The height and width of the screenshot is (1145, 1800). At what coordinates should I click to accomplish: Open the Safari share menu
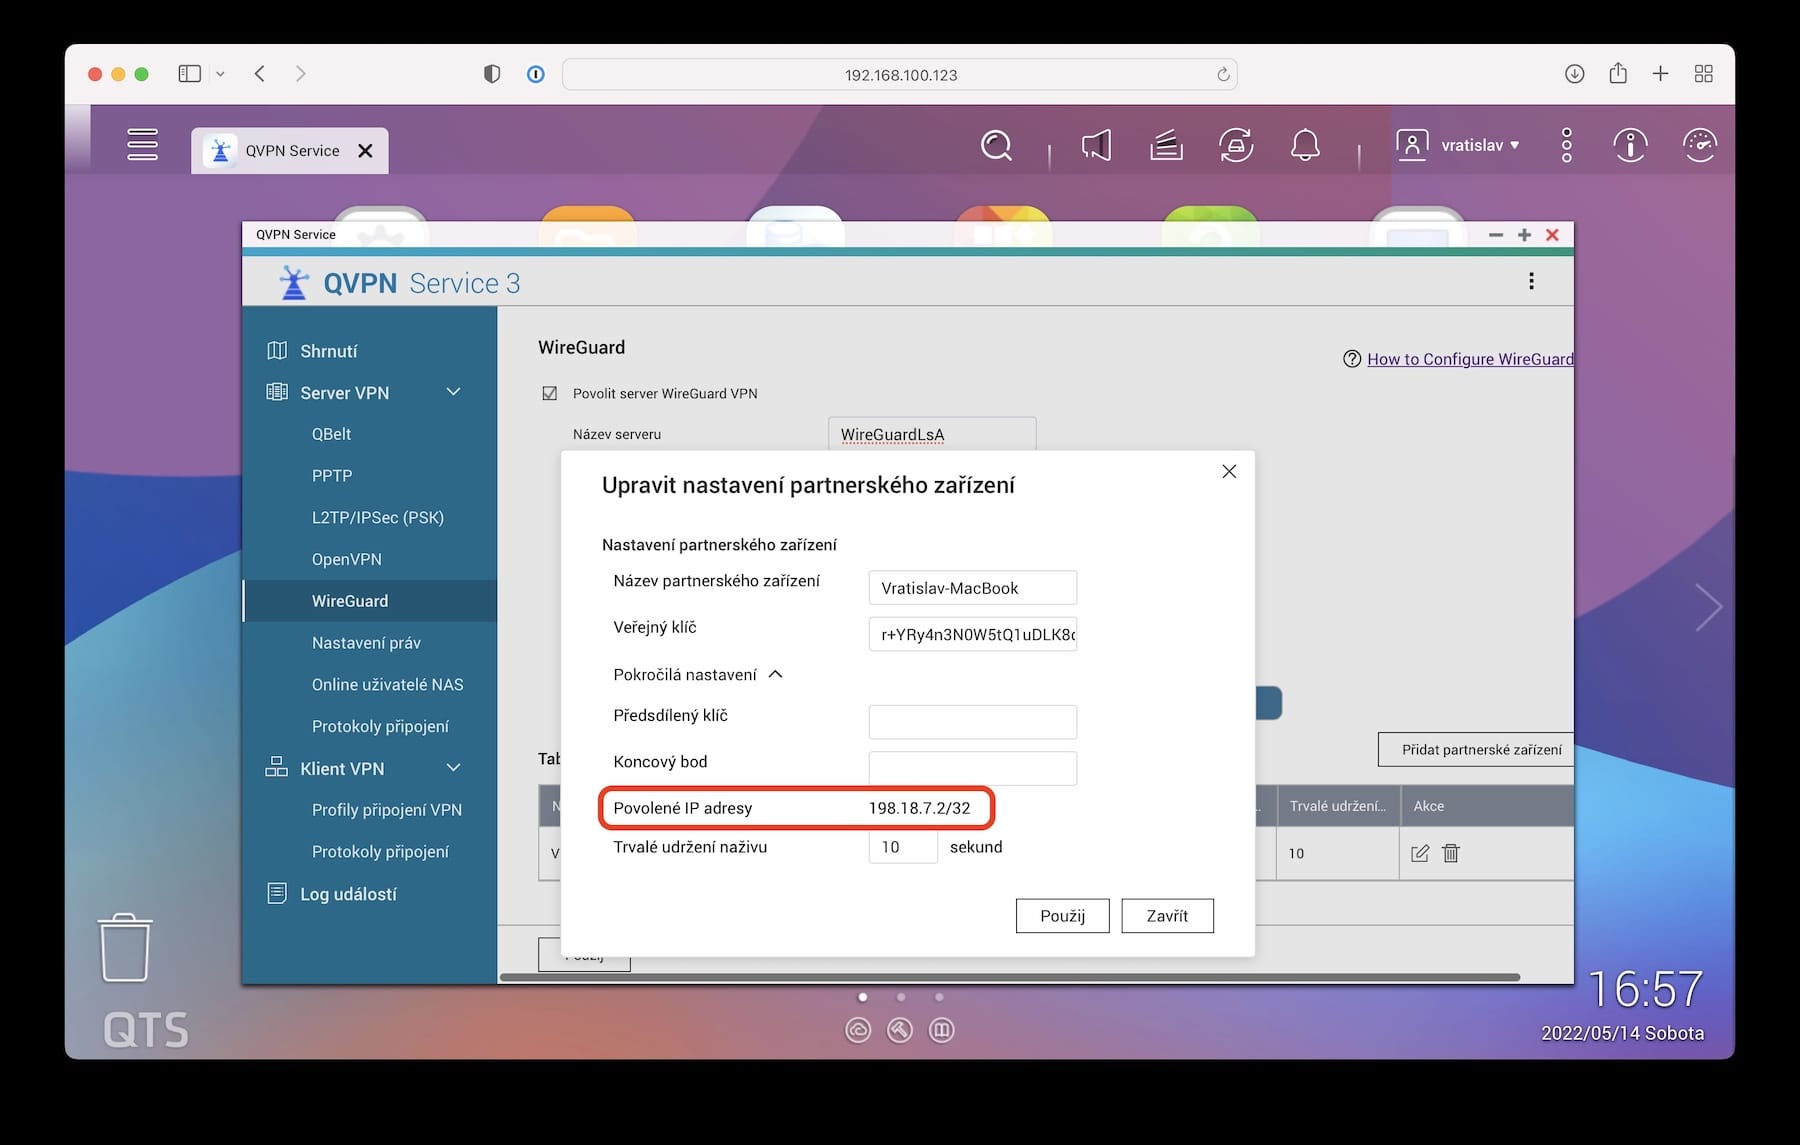coord(1618,73)
